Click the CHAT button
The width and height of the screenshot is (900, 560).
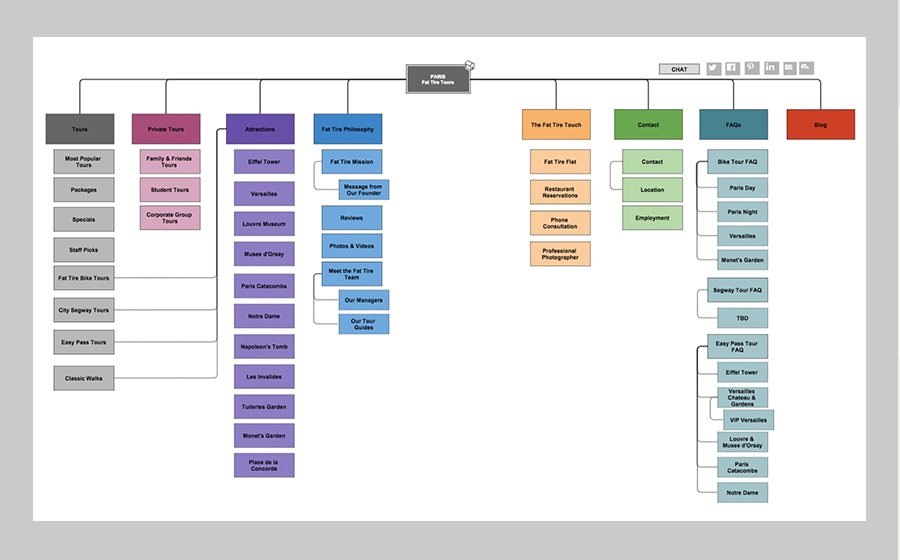679,69
